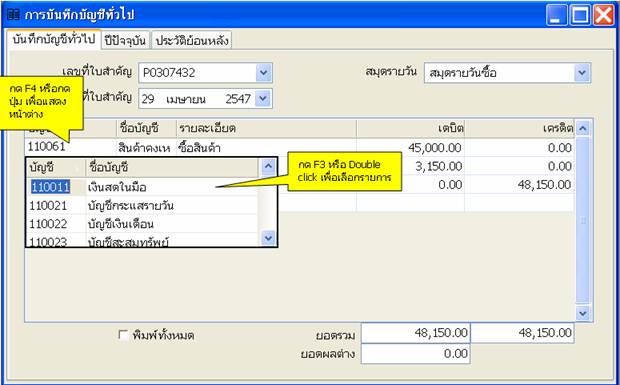Click the ยอดผลต่าง difference field 0.00
The width and height of the screenshot is (620, 385).
point(415,353)
